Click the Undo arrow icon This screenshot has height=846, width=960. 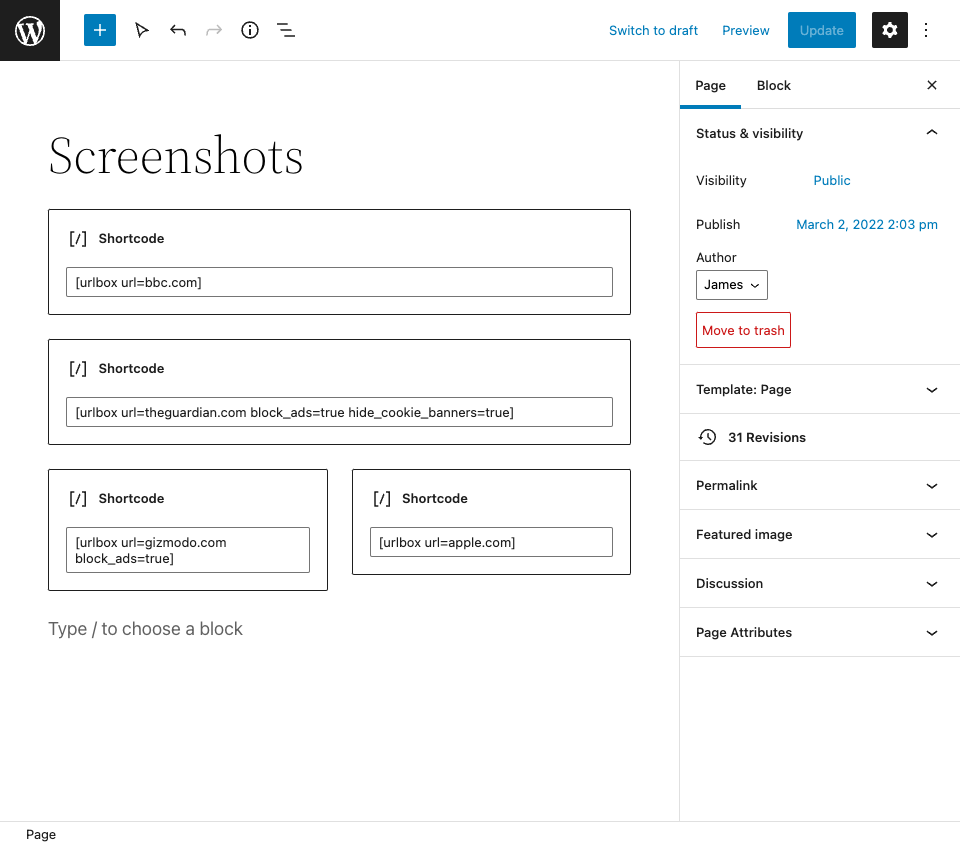click(177, 30)
